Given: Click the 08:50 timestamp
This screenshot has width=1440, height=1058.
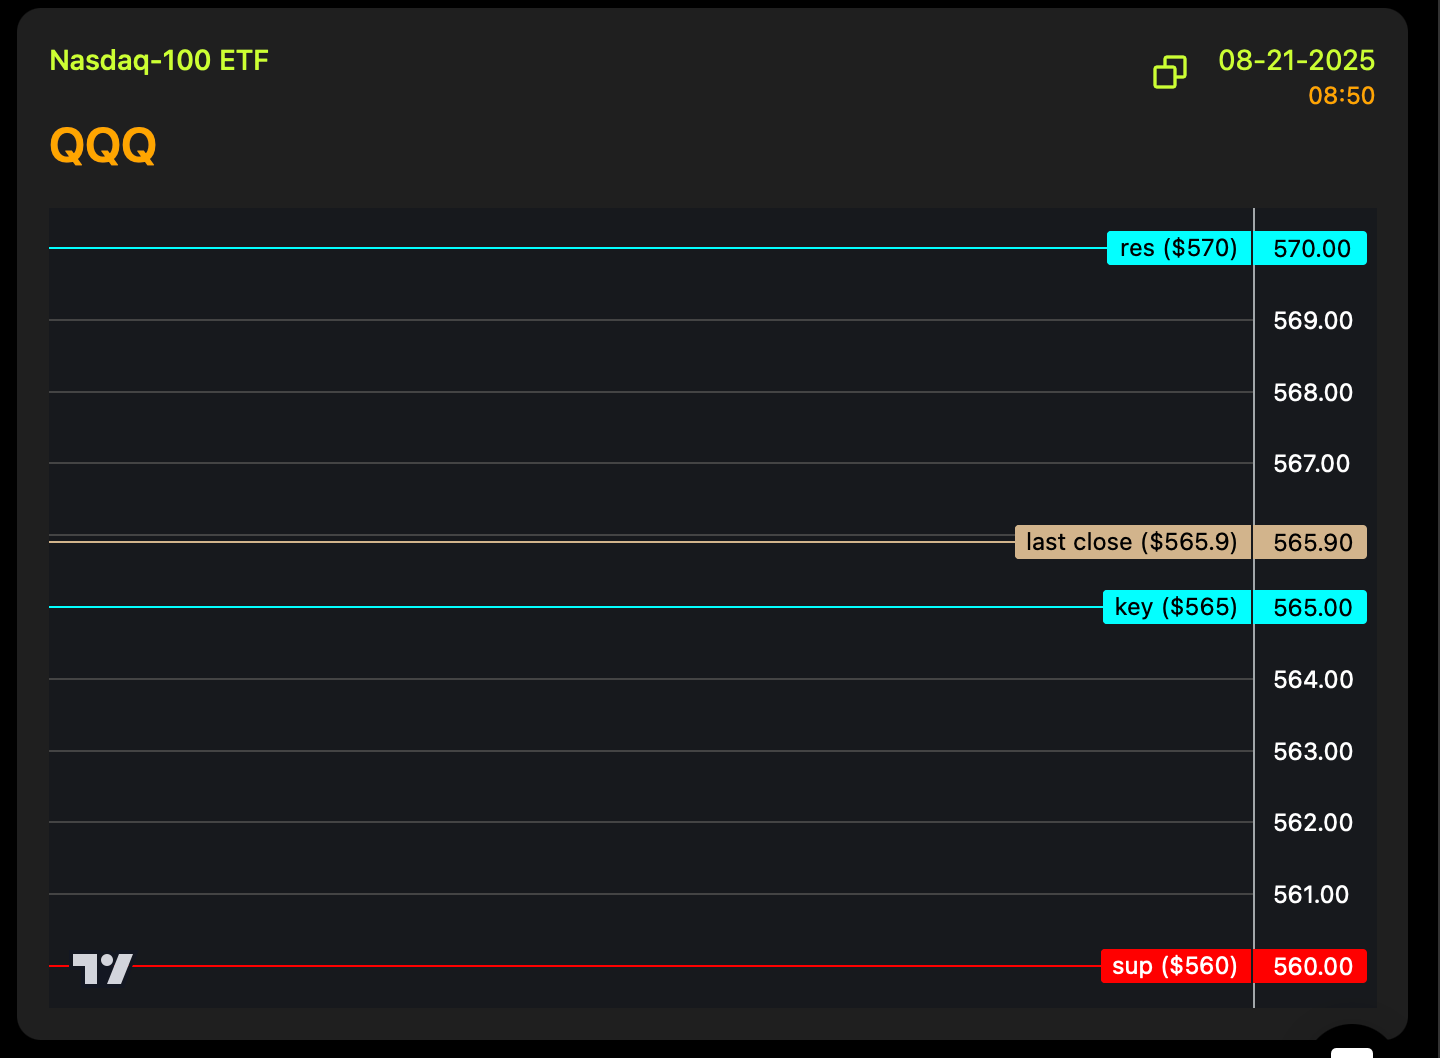Looking at the screenshot, I should 1341,96.
